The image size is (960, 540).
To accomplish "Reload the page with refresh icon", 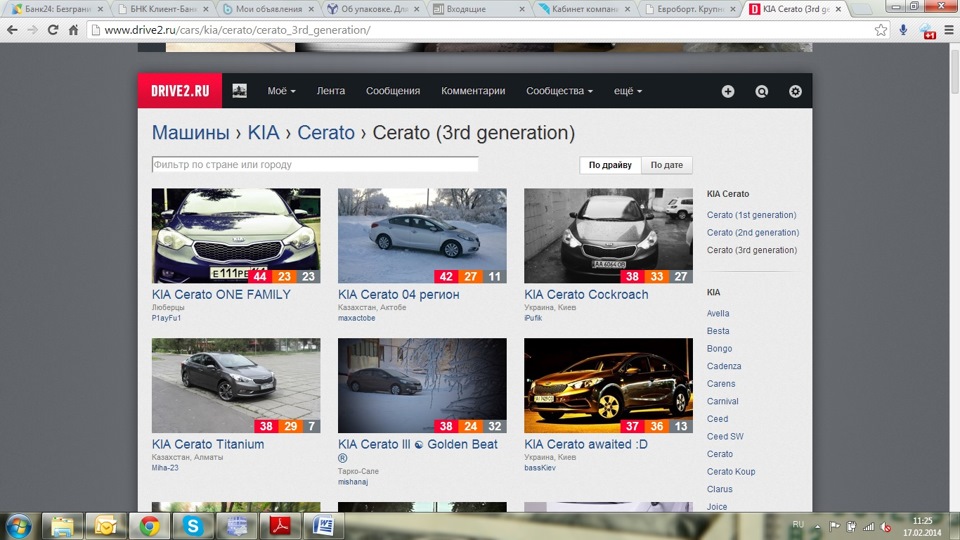I will click(53, 29).
